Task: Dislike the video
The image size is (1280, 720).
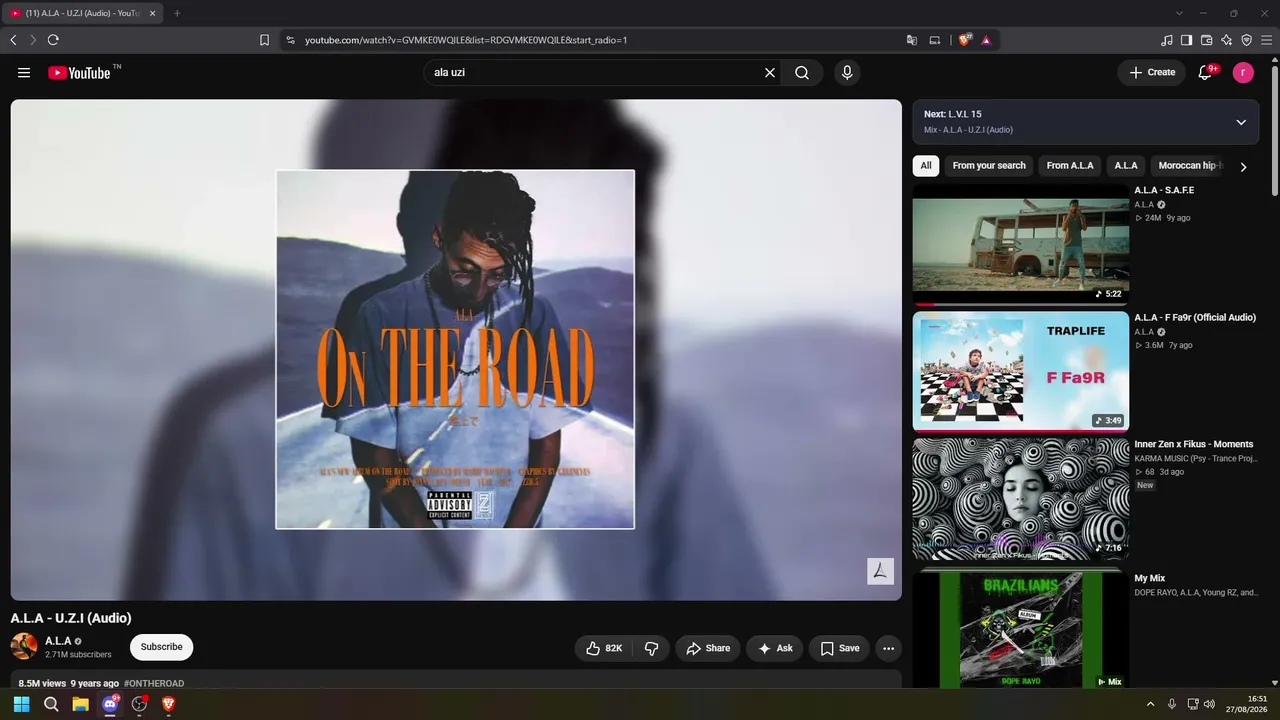Action: (x=651, y=648)
